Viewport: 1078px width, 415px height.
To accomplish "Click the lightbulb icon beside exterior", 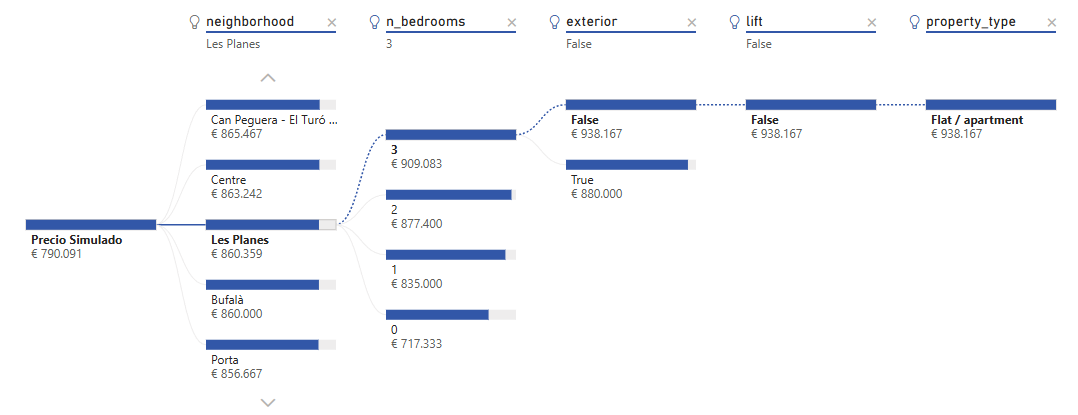I will (x=555, y=22).
